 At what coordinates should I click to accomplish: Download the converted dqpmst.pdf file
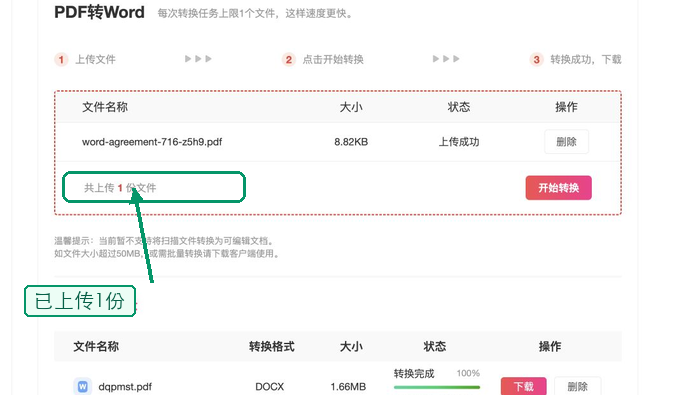(x=523, y=386)
